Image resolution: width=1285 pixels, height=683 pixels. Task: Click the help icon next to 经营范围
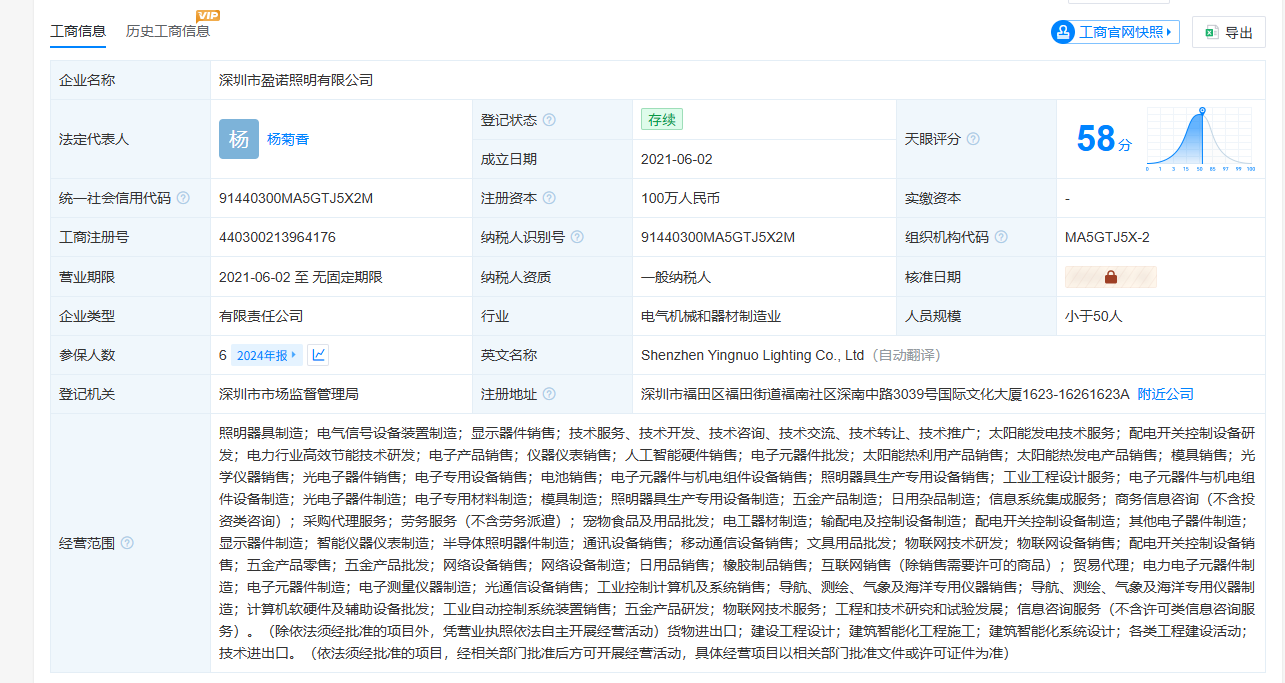(127, 543)
